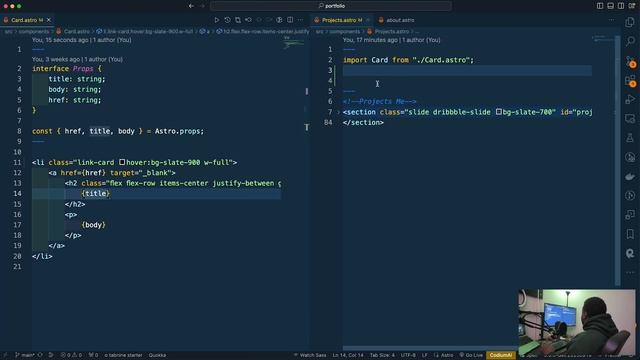
Task: Go back with the navigation arrow
Action: [x=191, y=6]
